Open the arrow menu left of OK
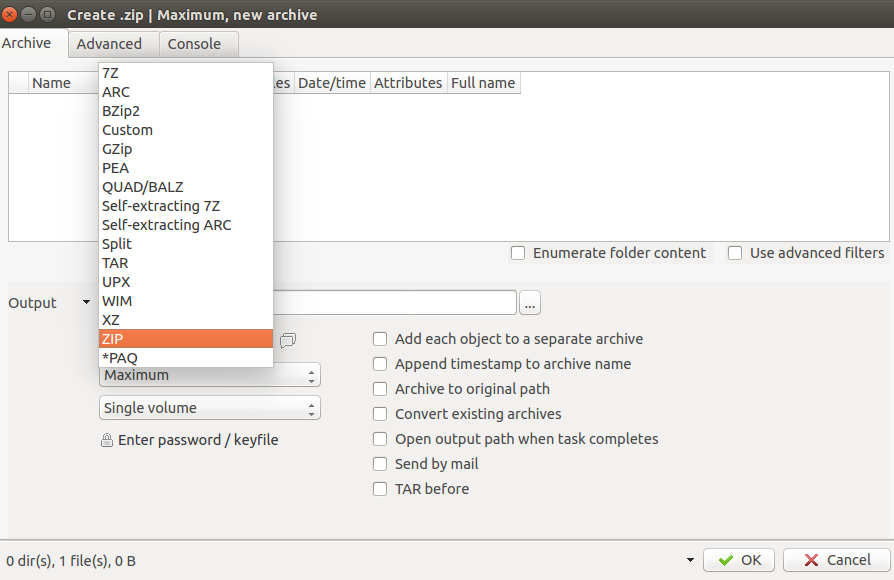Screen dimensions: 894x580 click(690, 560)
